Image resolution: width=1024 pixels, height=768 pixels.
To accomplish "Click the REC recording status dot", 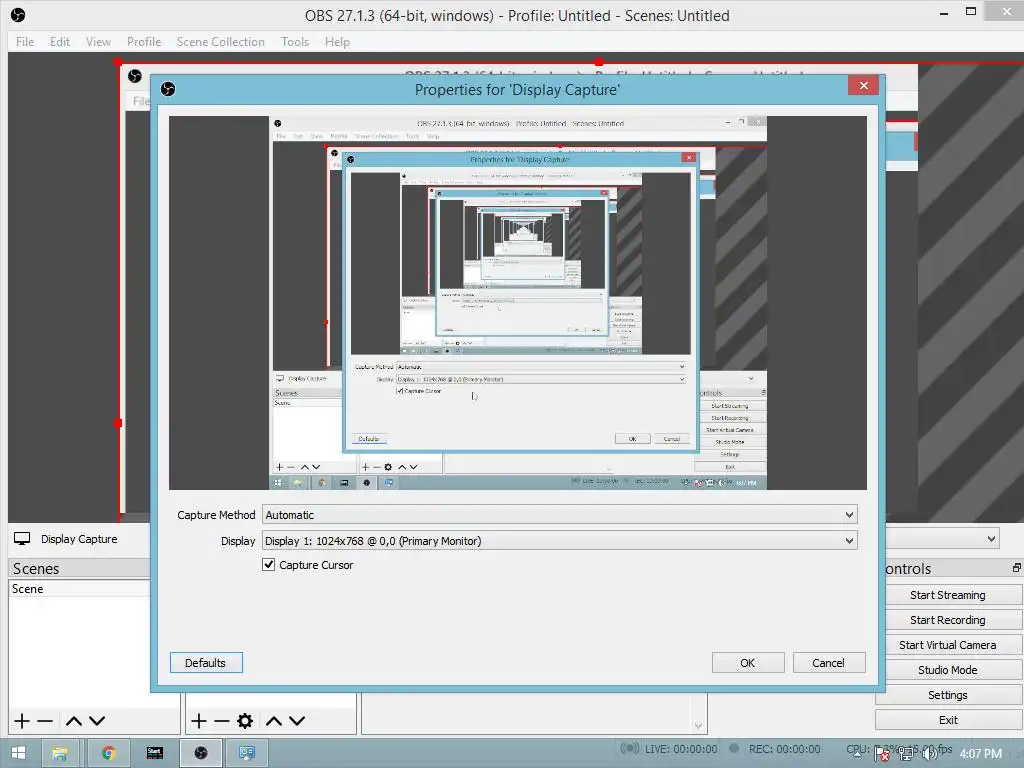I will [x=734, y=748].
